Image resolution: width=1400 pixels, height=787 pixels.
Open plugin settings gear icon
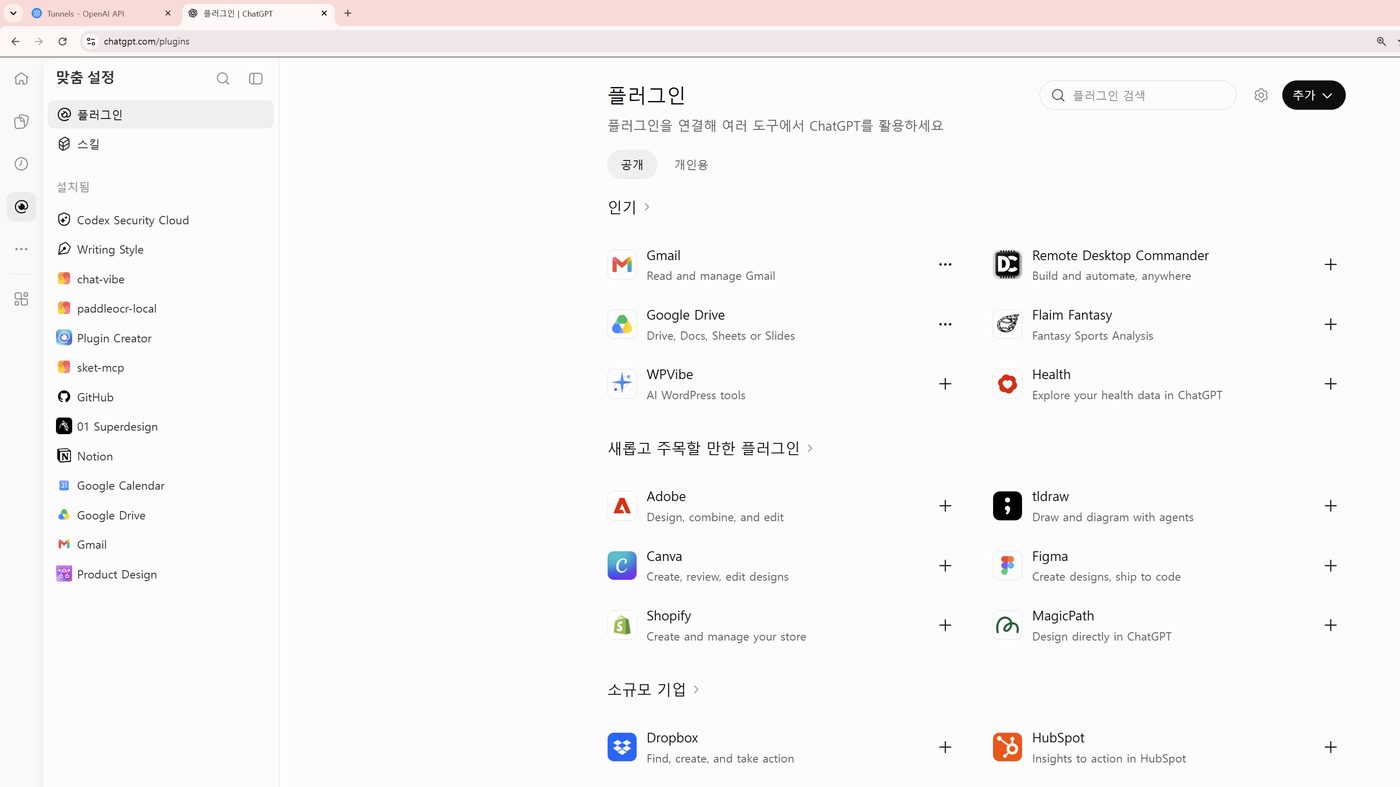pos(1261,95)
